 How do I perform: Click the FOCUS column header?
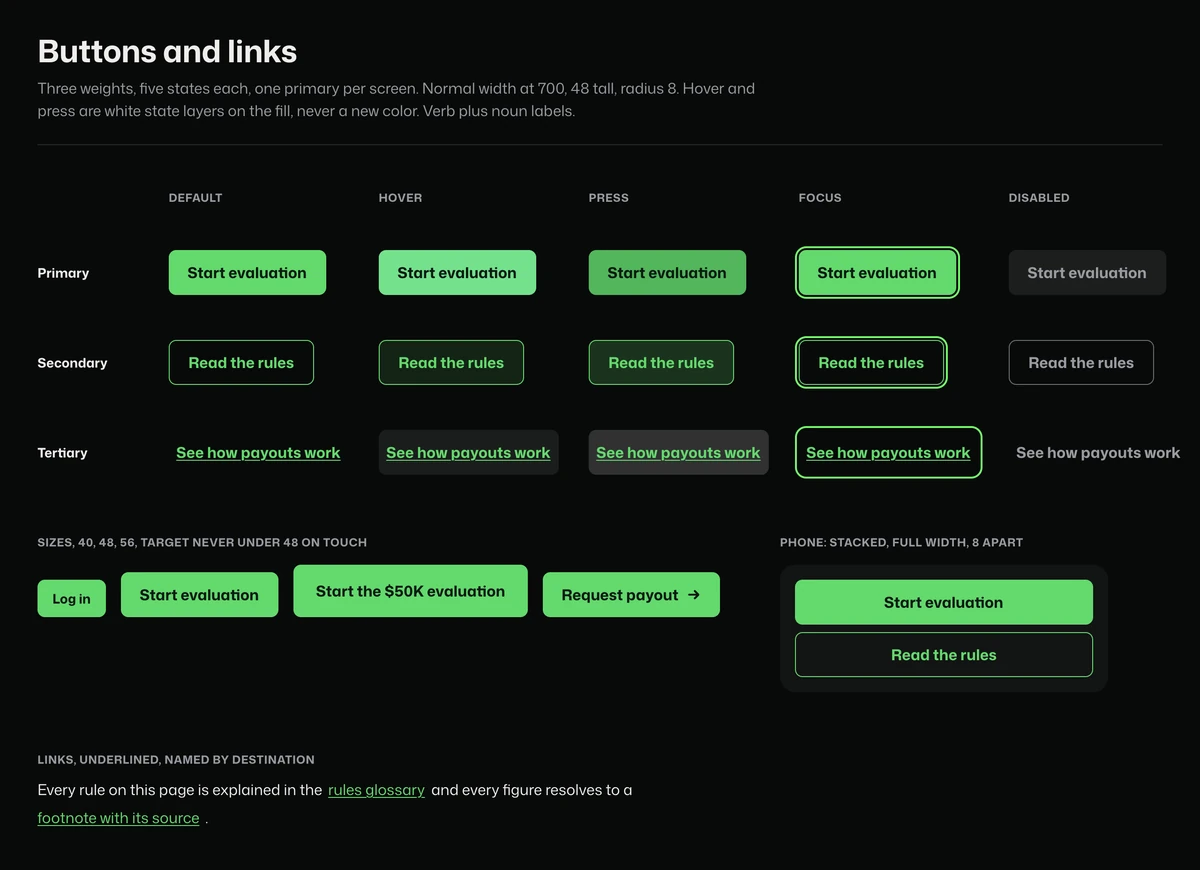coord(820,198)
